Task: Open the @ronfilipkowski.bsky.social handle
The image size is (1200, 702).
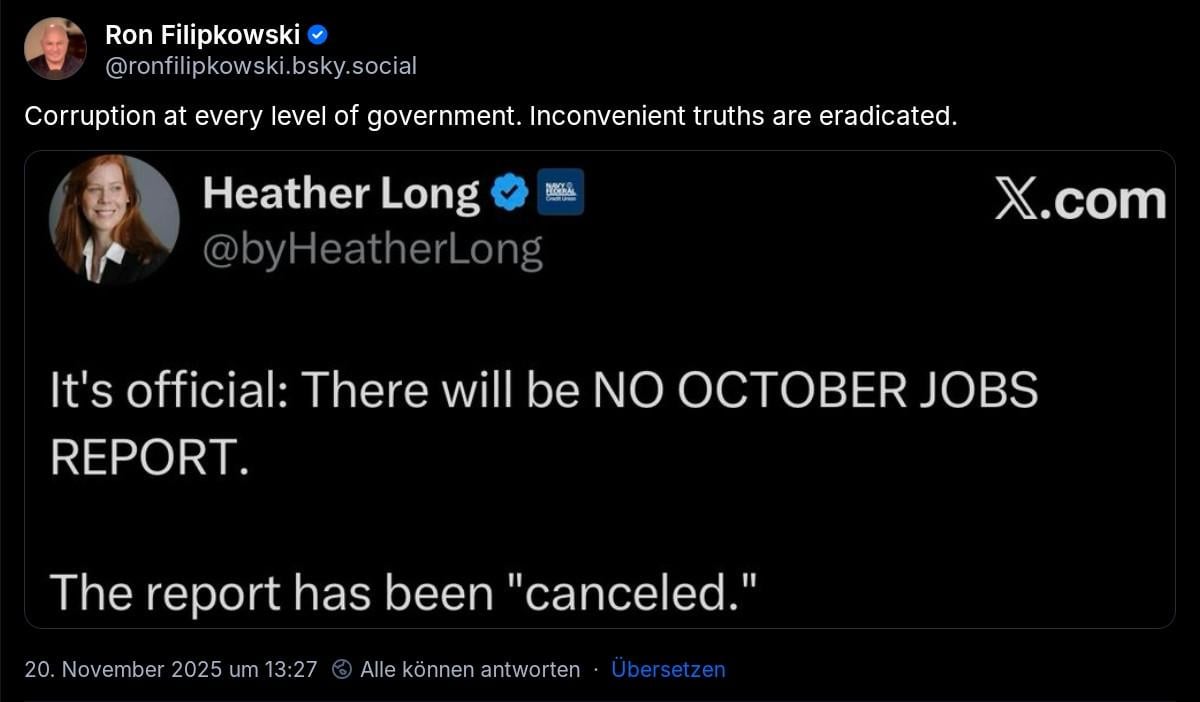Action: (x=260, y=66)
